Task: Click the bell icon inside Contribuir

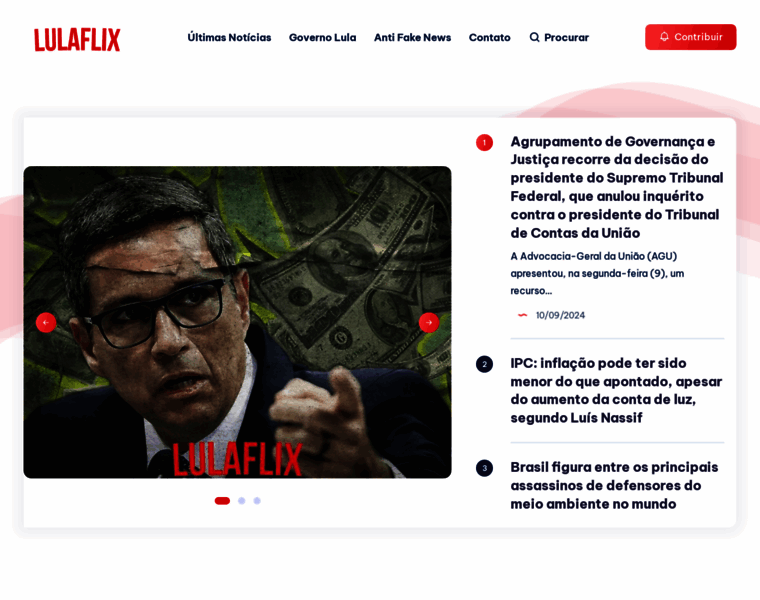Action: coord(664,37)
